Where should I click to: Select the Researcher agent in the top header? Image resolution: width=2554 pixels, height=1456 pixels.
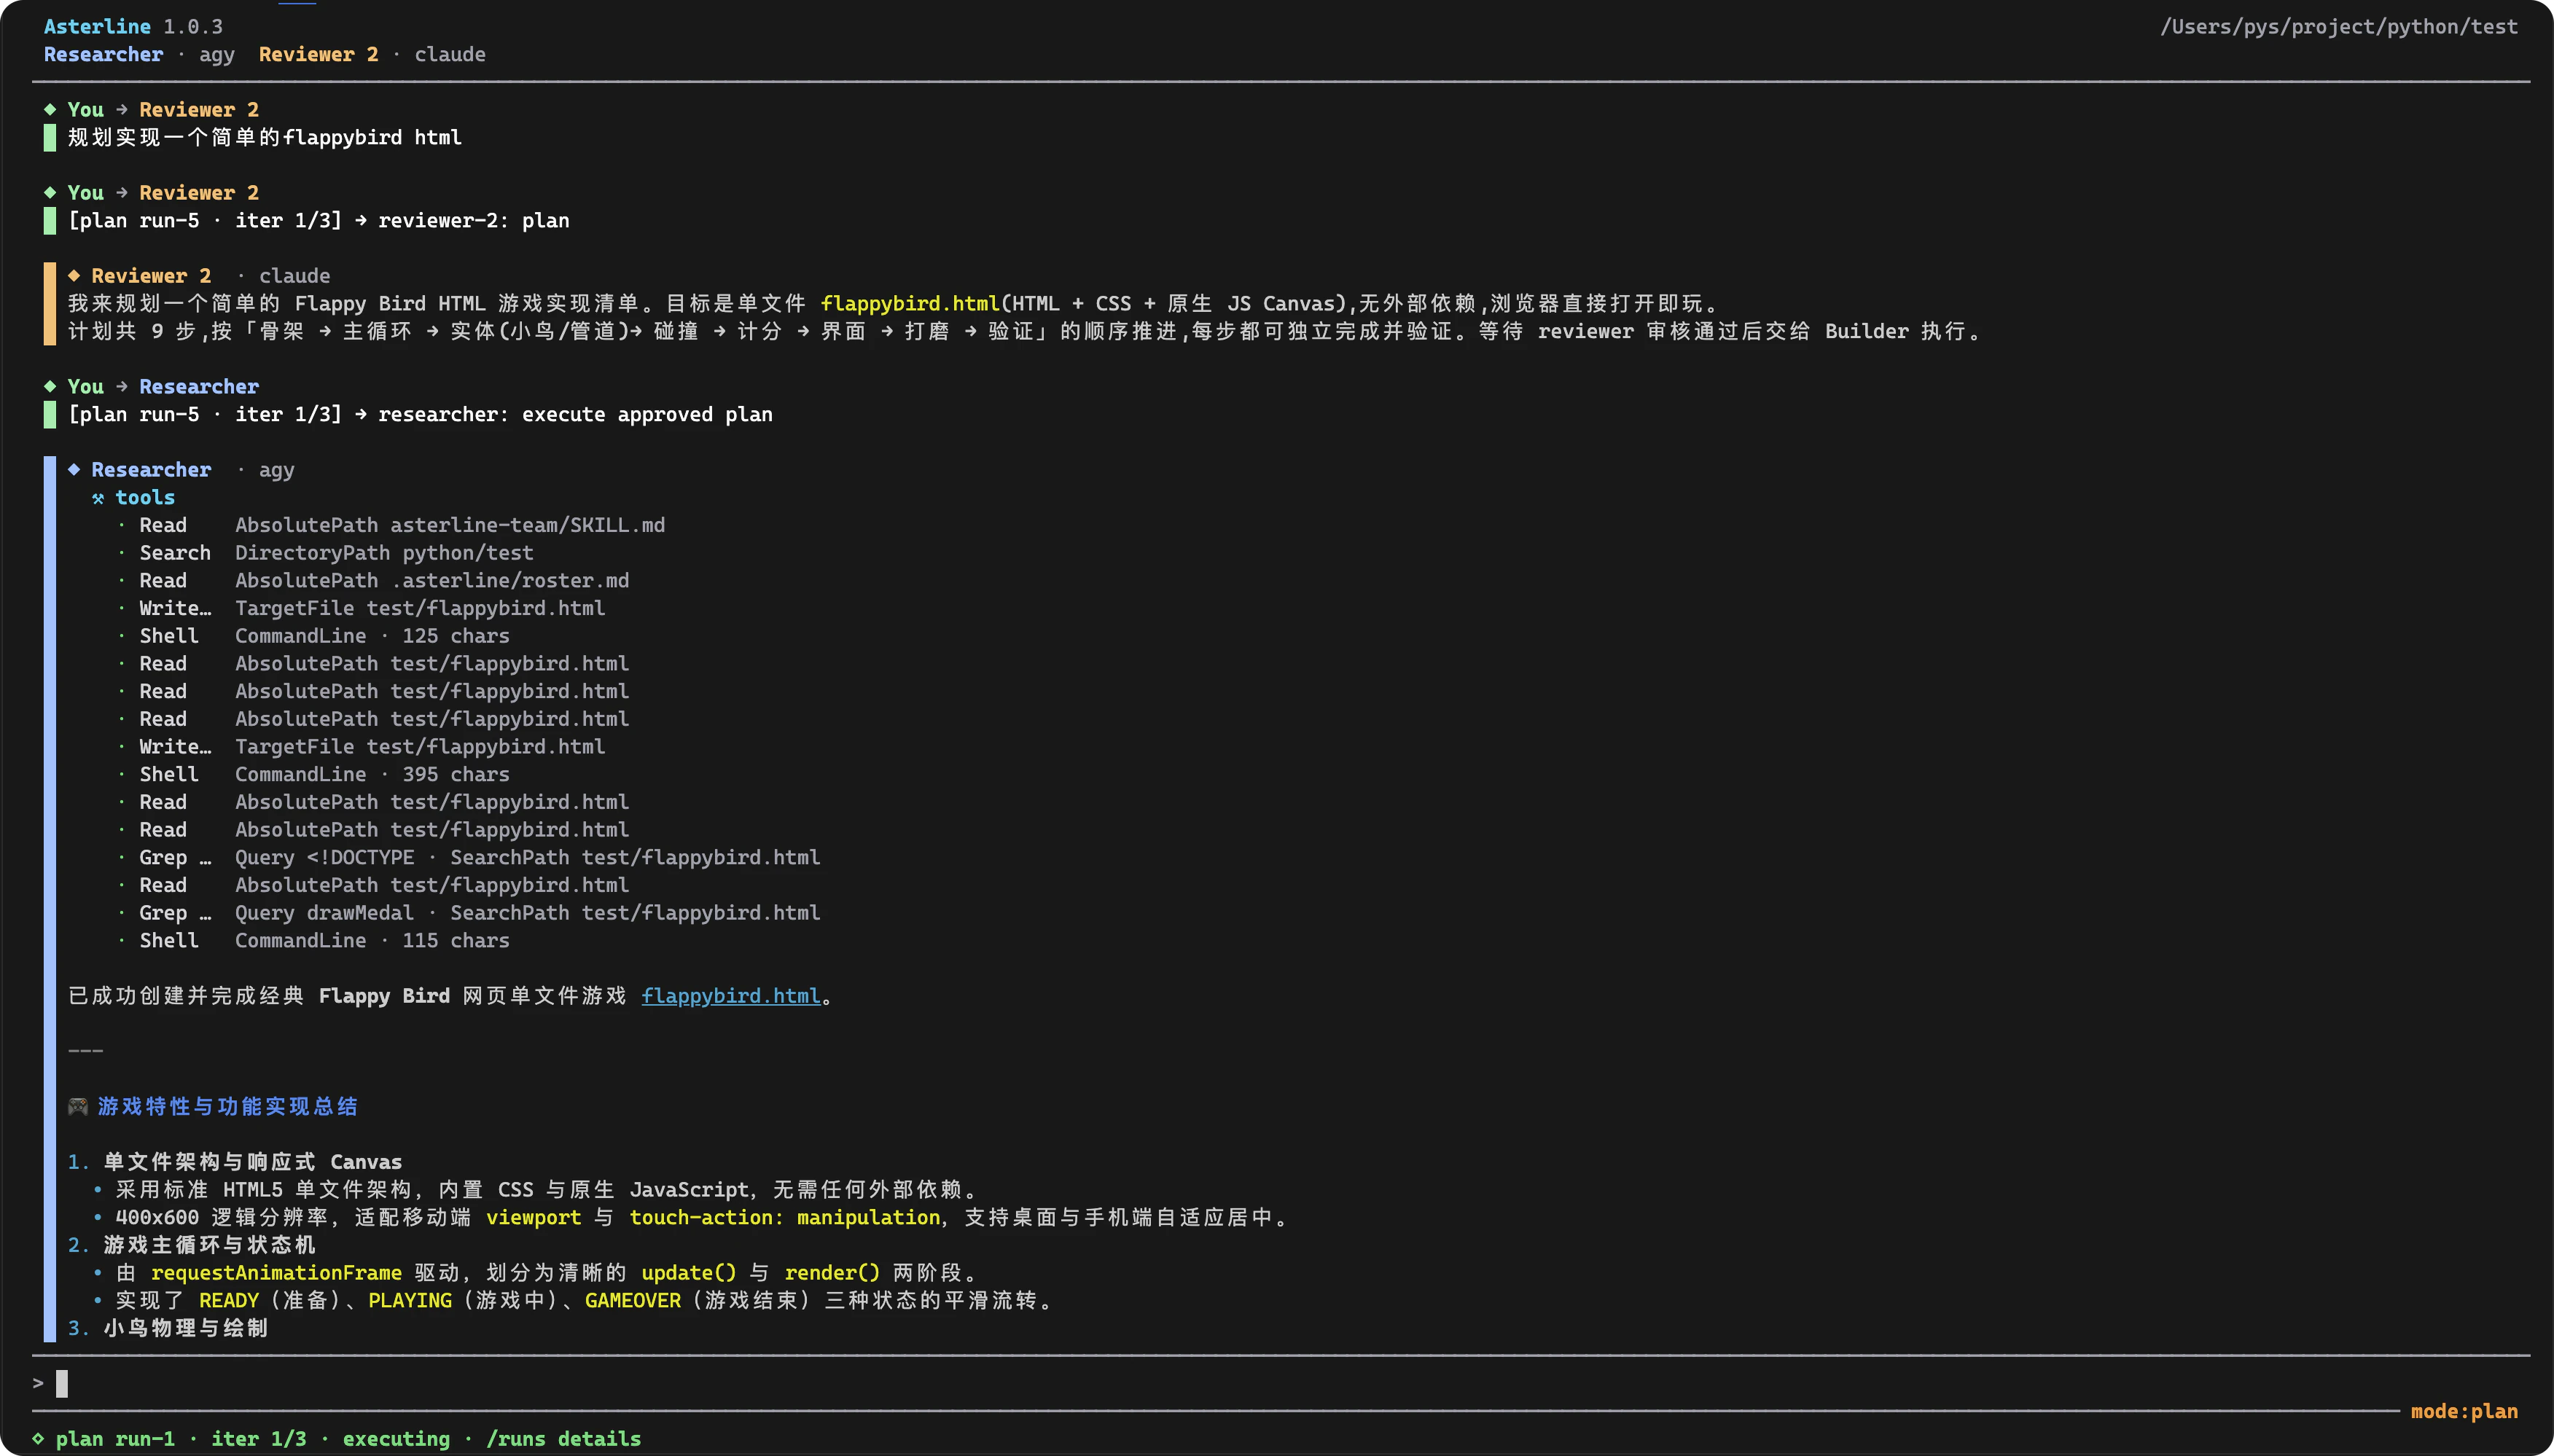coord(103,54)
